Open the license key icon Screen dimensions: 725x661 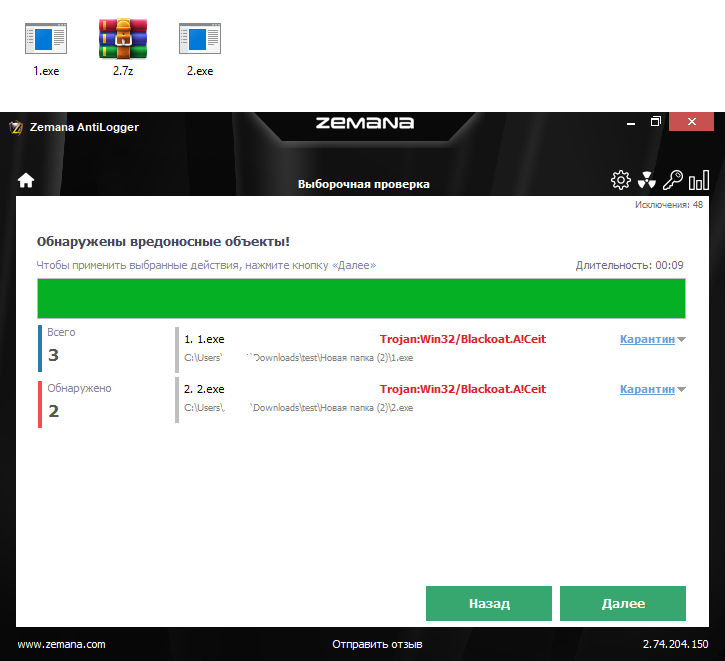pyautogui.click(x=673, y=180)
